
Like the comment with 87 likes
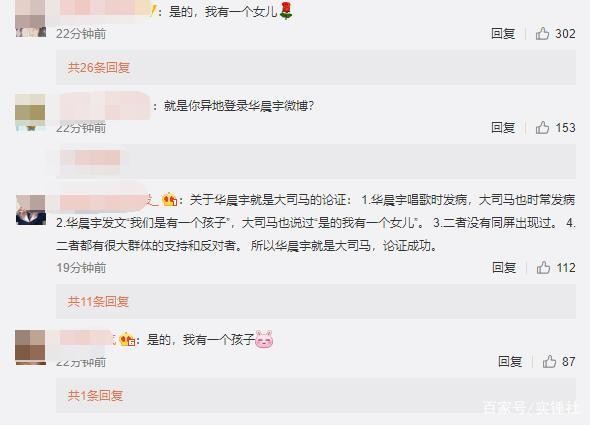(549, 361)
